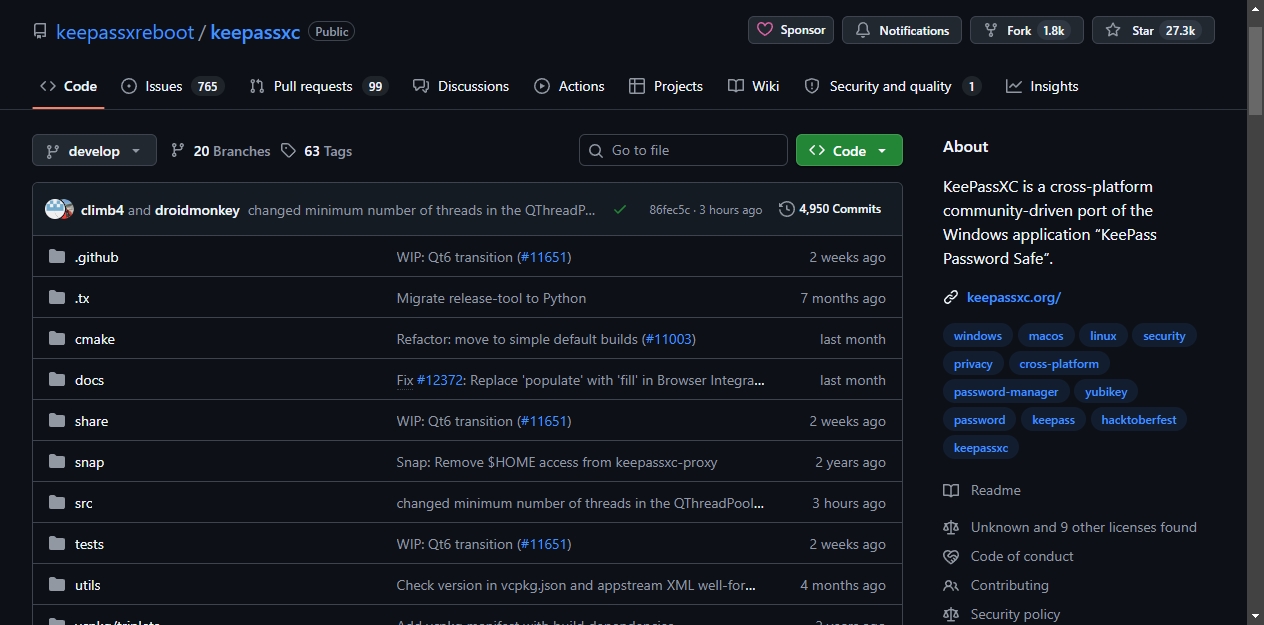Click the .github folder icon

point(57,257)
